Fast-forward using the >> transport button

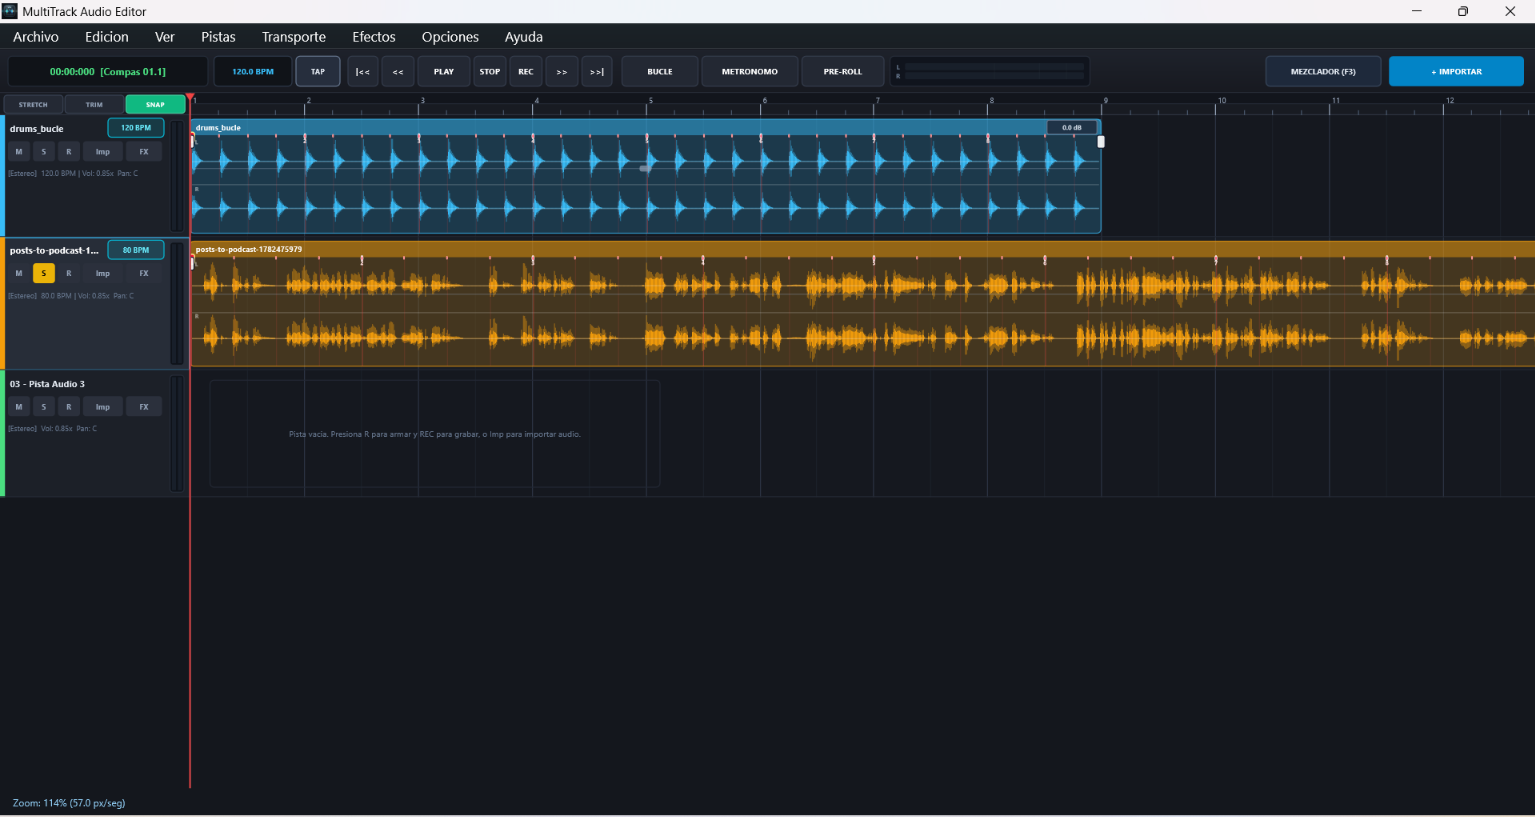tap(562, 72)
